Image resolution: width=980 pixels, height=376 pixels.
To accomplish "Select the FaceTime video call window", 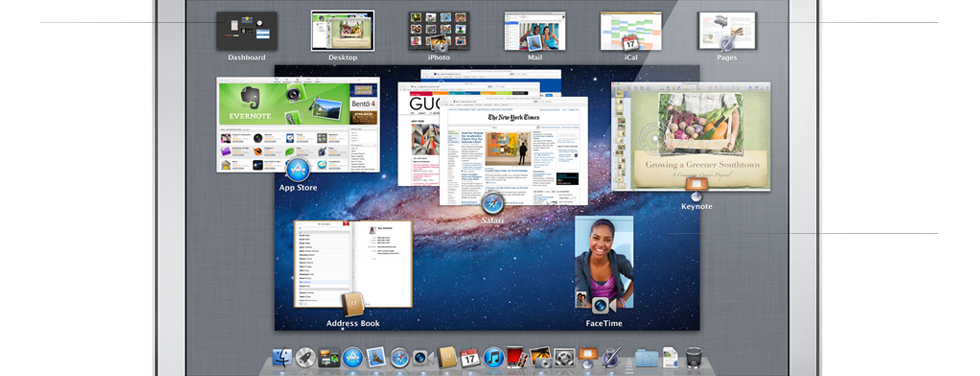I will point(604,262).
